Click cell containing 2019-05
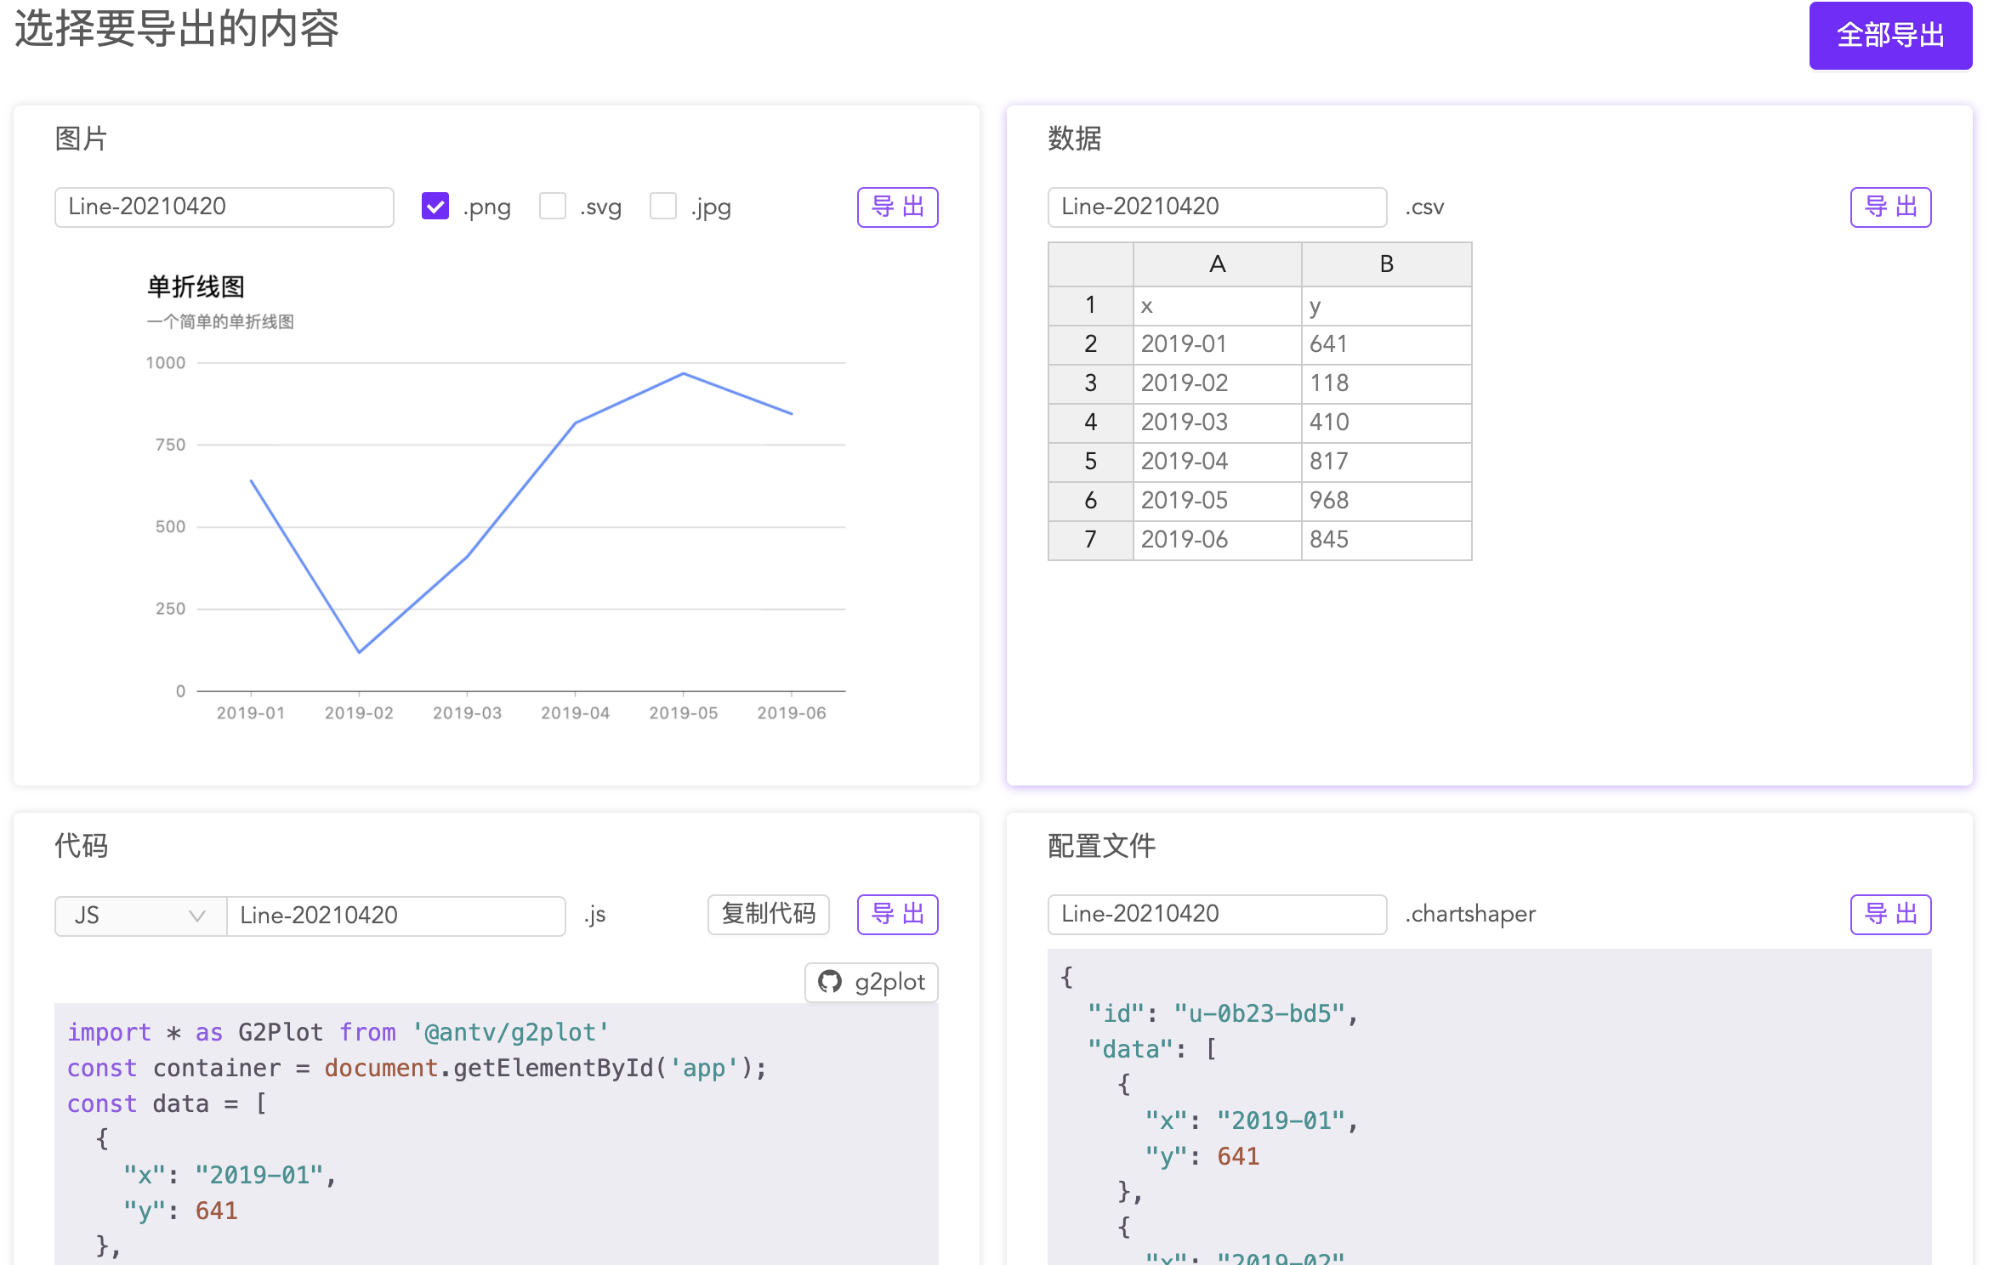2000x1265 pixels. (x=1217, y=500)
